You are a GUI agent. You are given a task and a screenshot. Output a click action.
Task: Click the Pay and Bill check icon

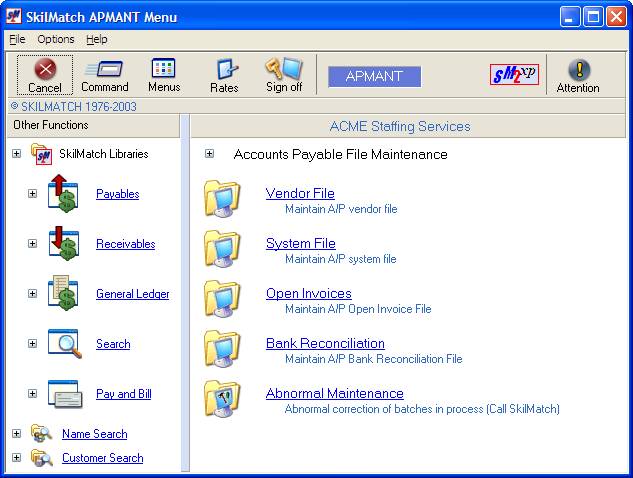(x=65, y=394)
